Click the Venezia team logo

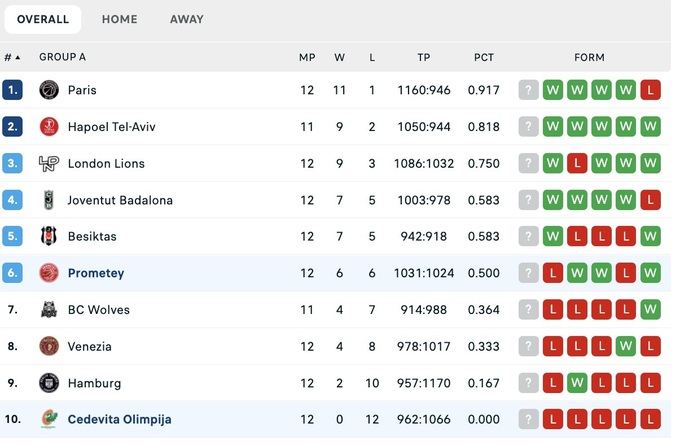click(x=49, y=347)
